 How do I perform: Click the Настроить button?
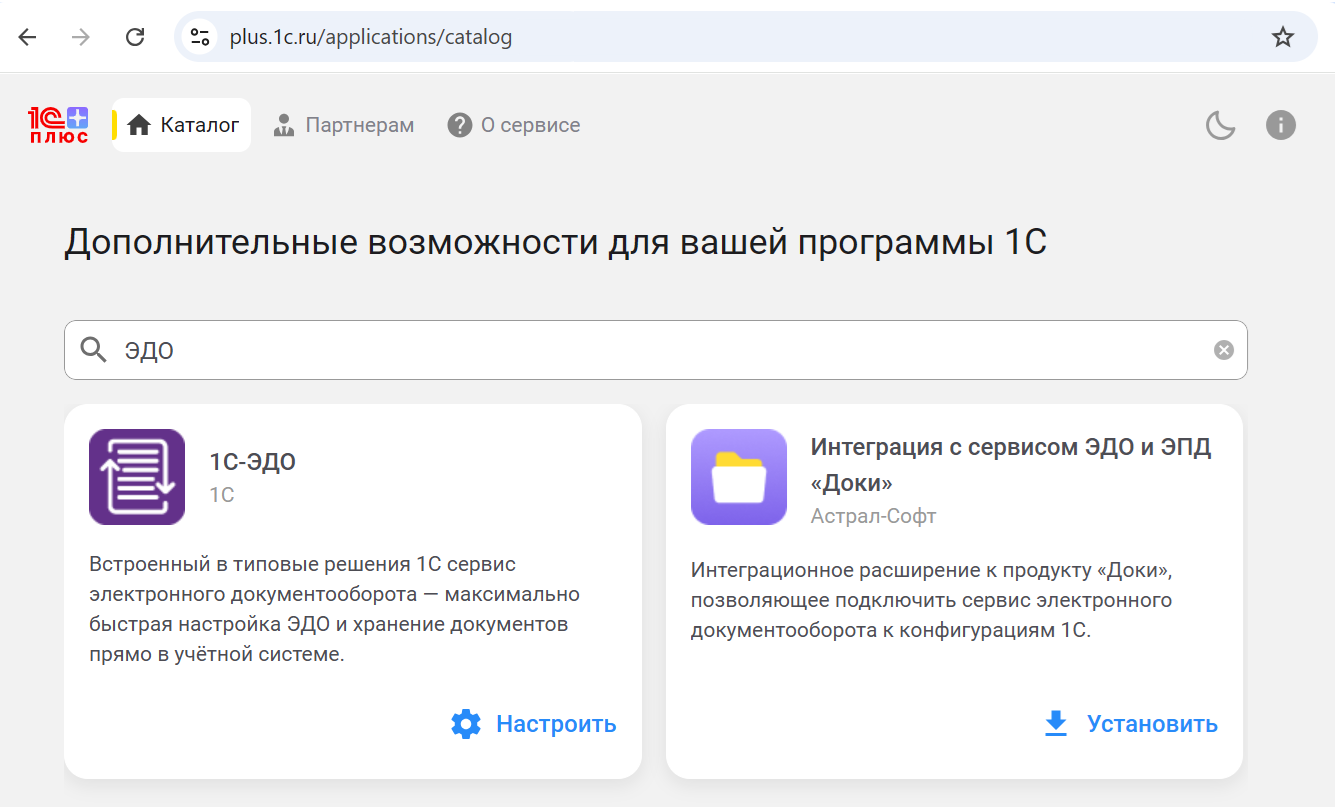(533, 724)
